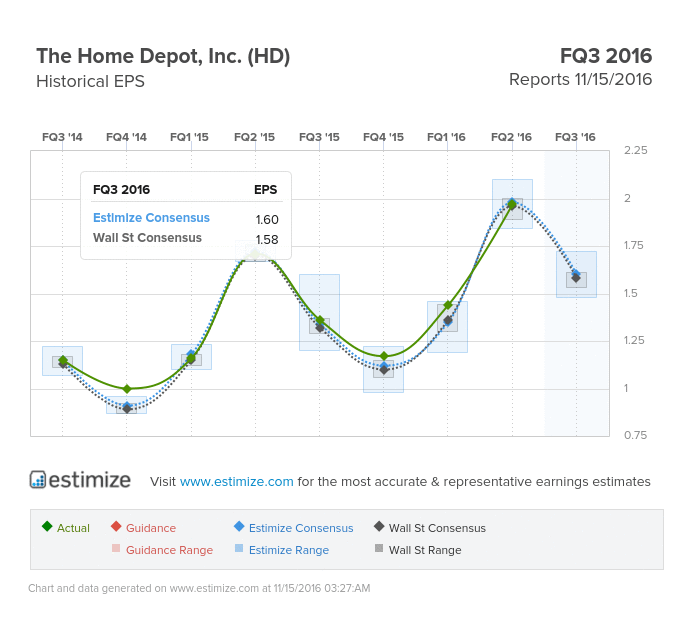
Task: Click the pink Guidance Range swatch
Action: (x=116, y=548)
